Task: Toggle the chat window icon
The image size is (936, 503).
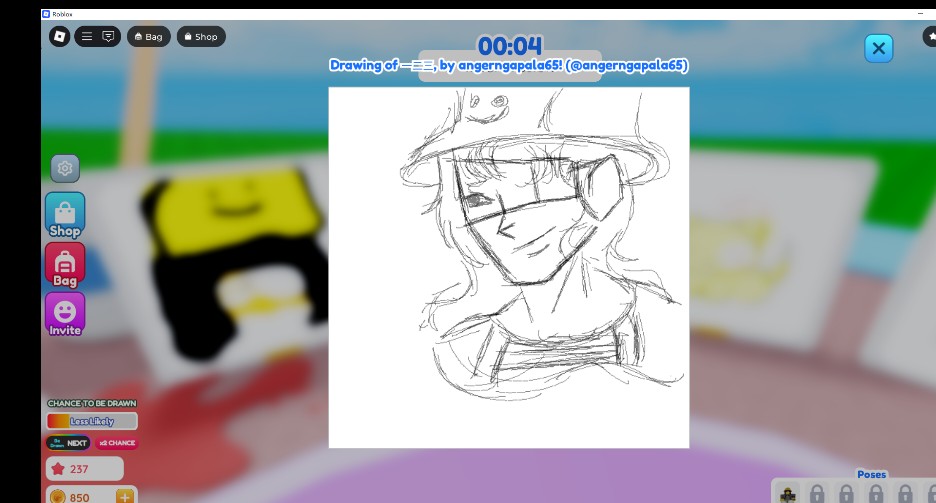Action: click(108, 37)
